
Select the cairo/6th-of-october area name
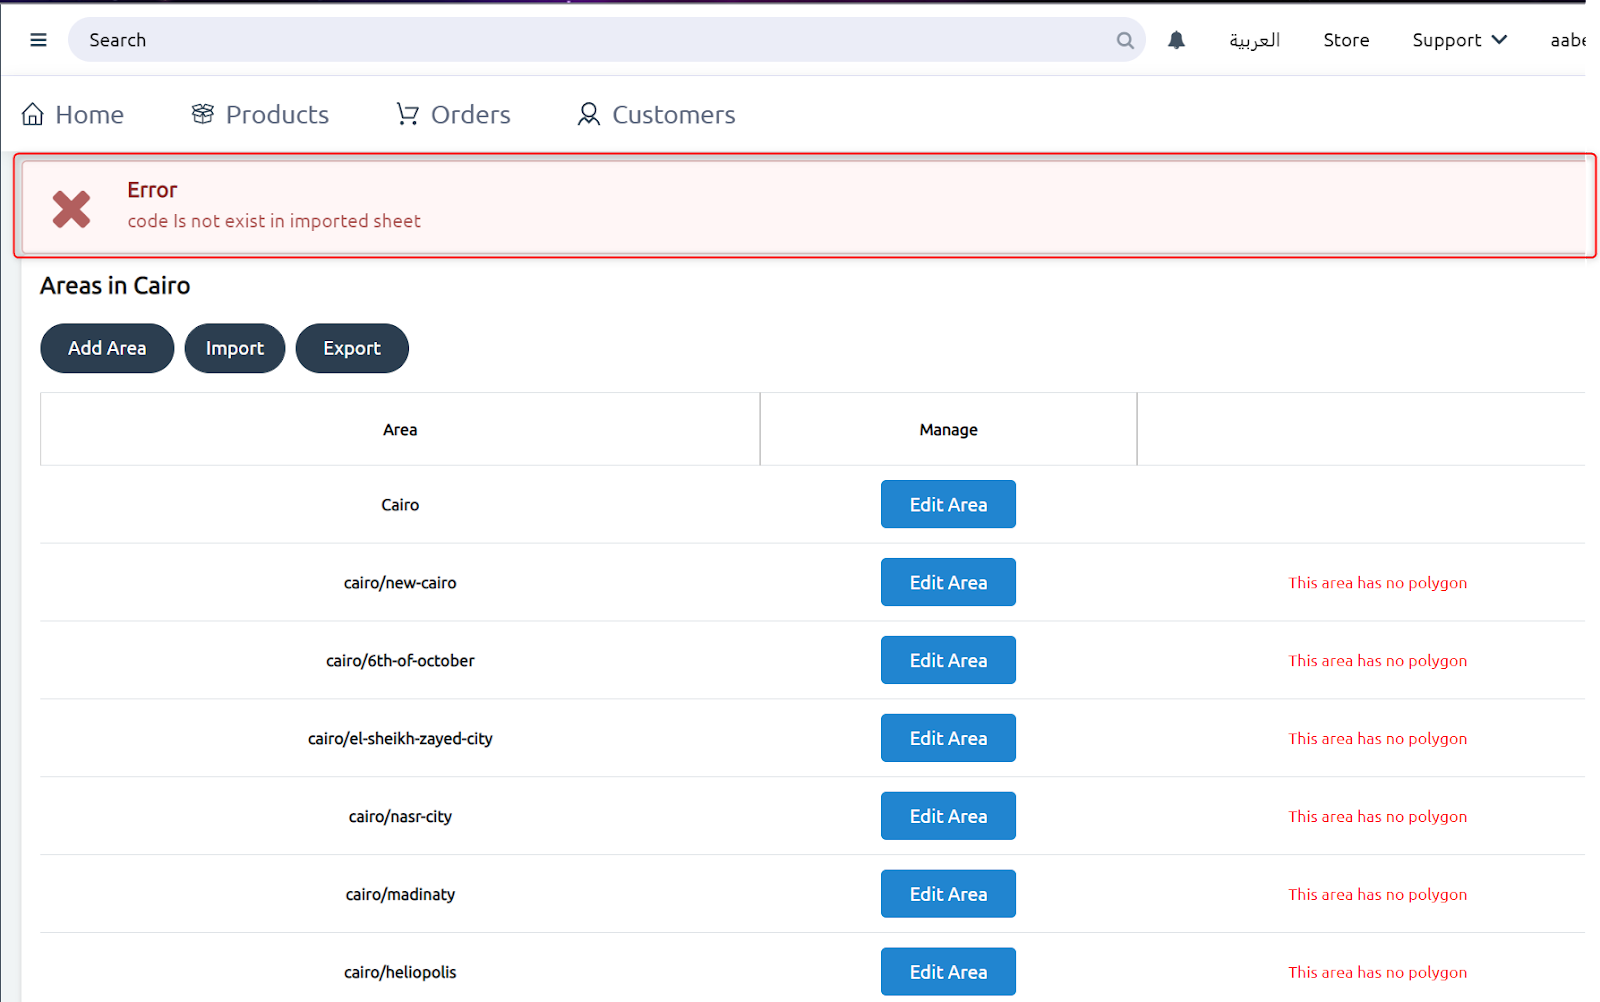[400, 661]
